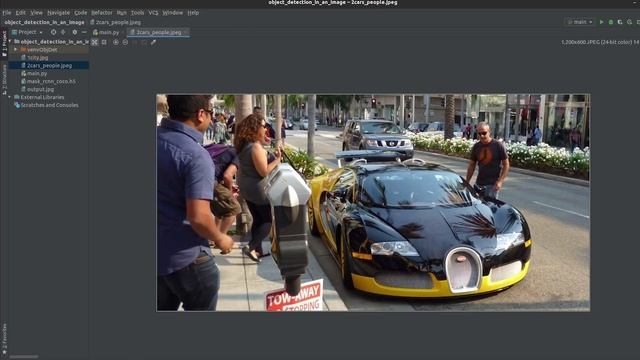The height and width of the screenshot is (360, 640).
Task: Close the 2cars_people.jpeg tab
Action: tap(186, 32)
